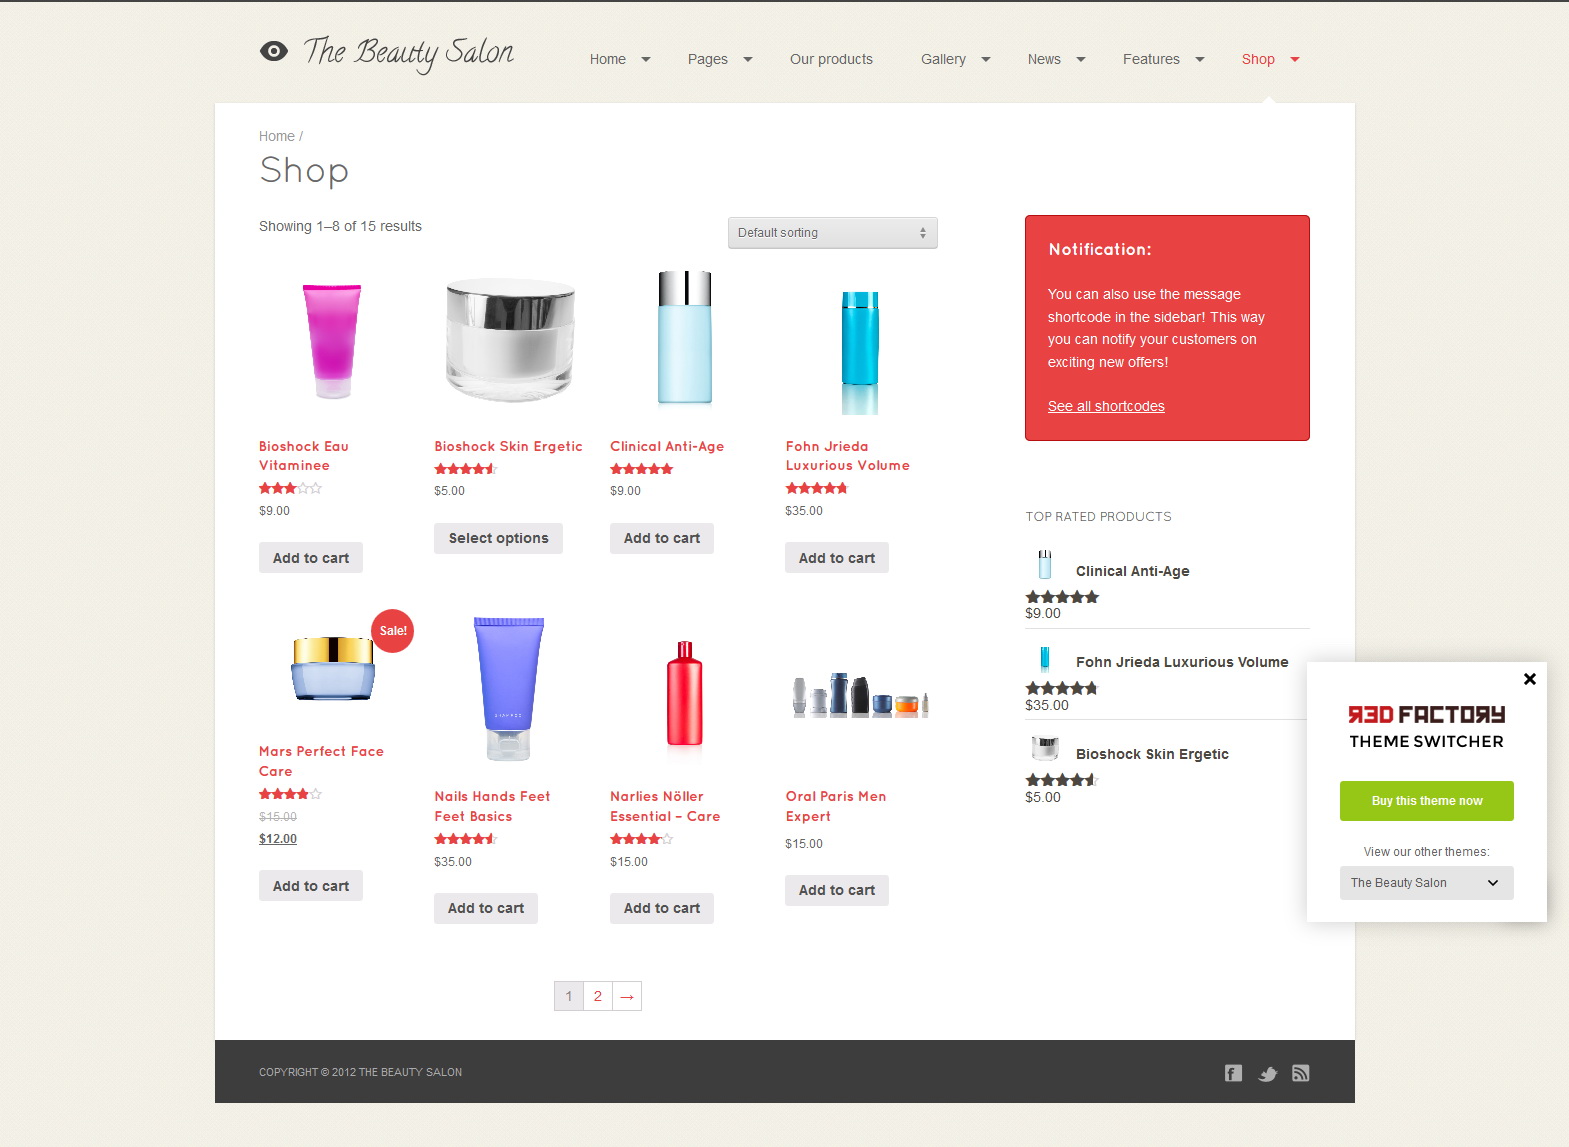View the Clinical Anti-Age bottle image

(x=685, y=338)
